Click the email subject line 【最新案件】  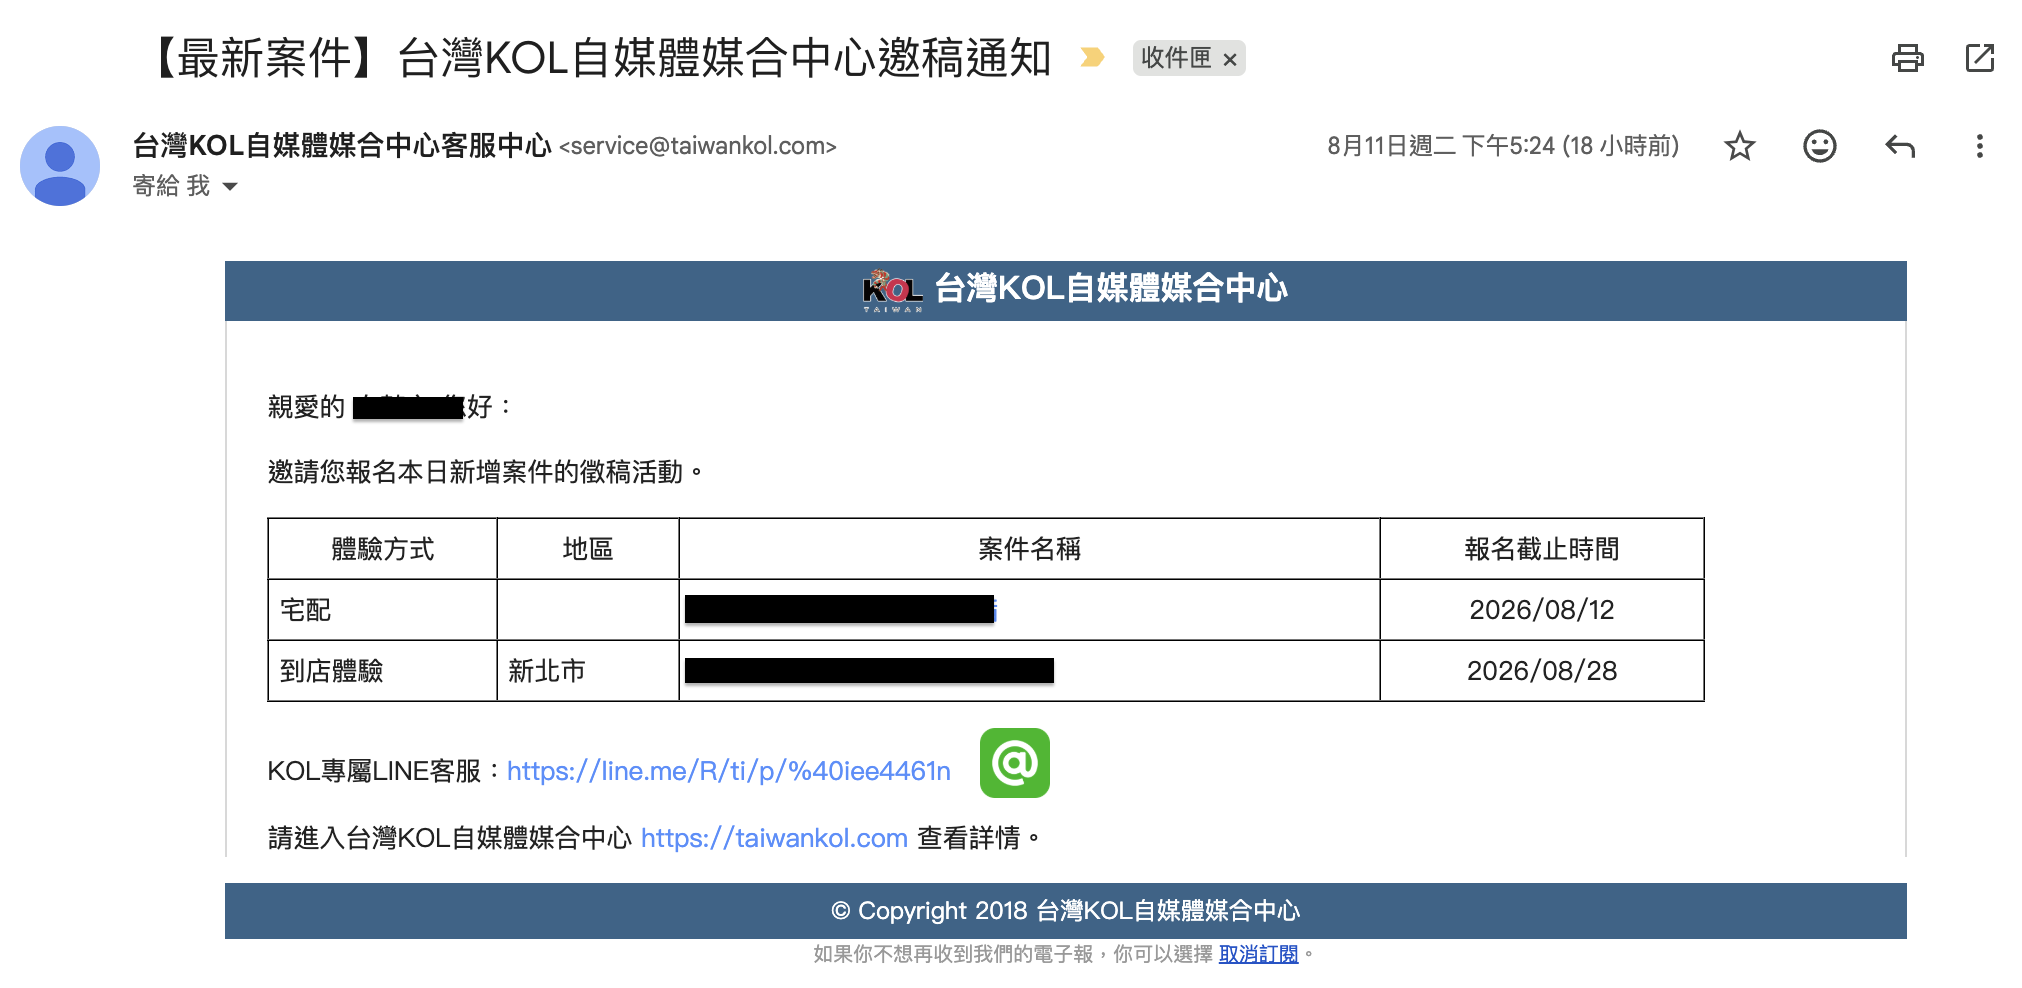(x=598, y=58)
